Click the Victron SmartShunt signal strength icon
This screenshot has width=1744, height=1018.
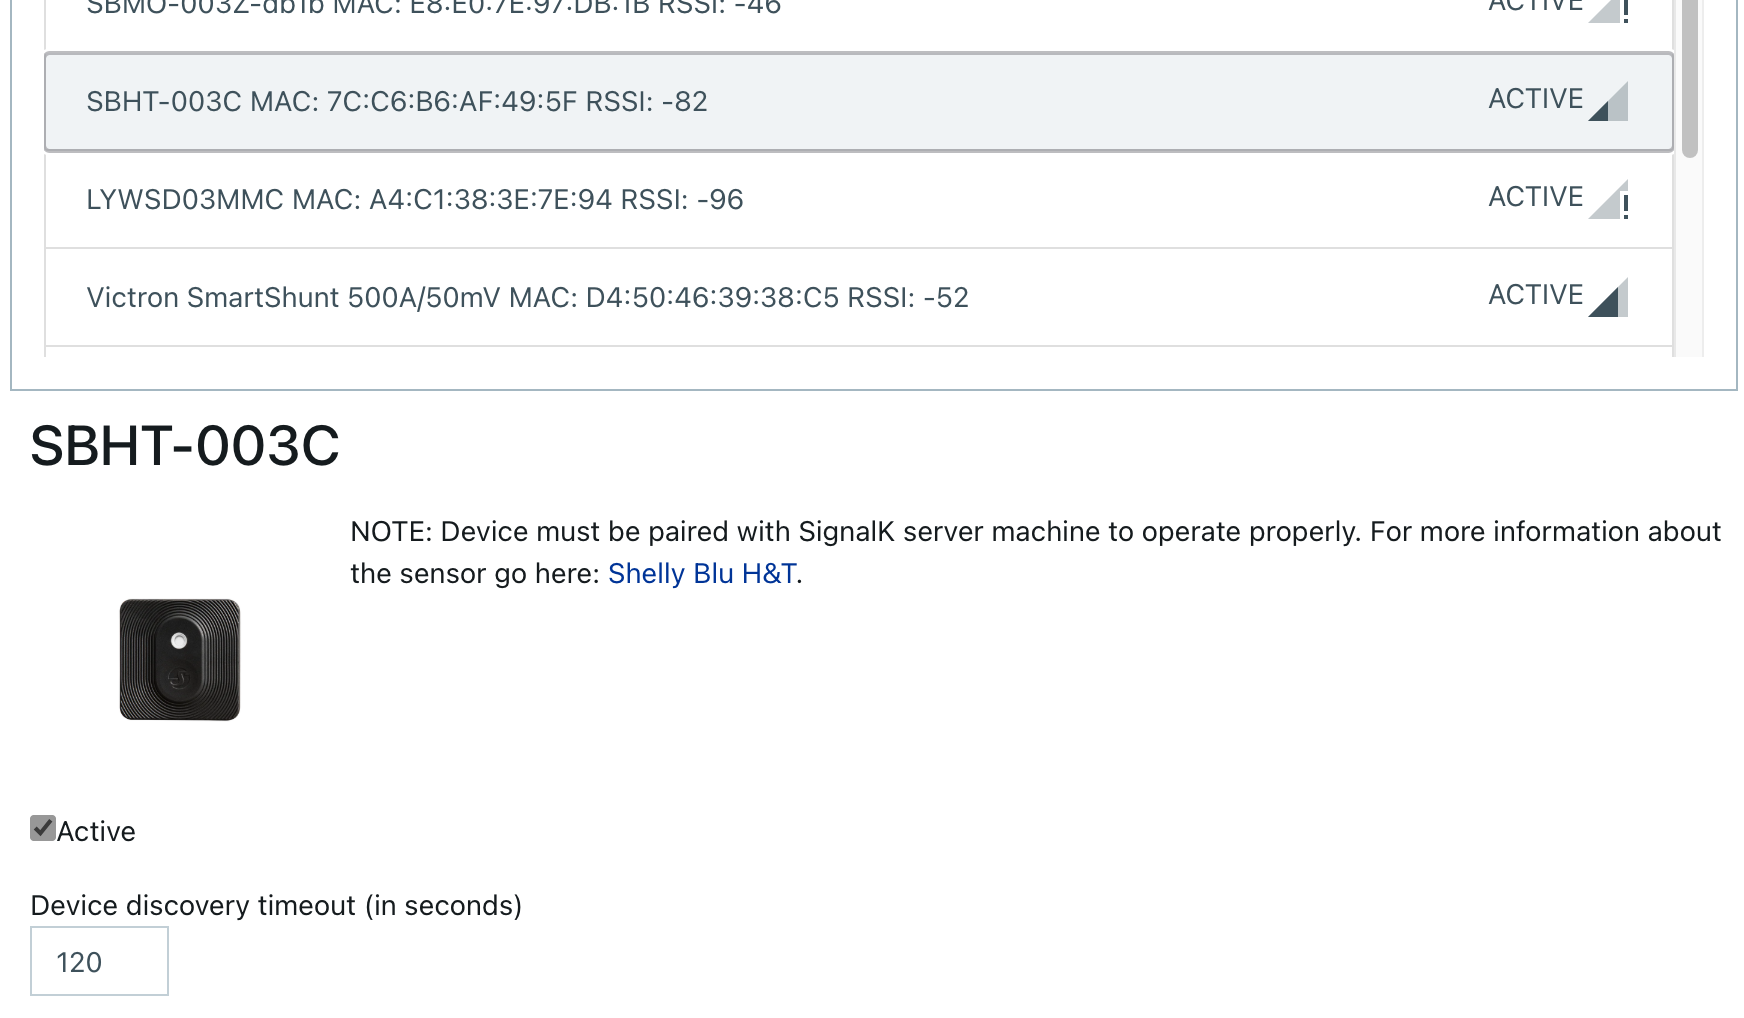[x=1608, y=298]
